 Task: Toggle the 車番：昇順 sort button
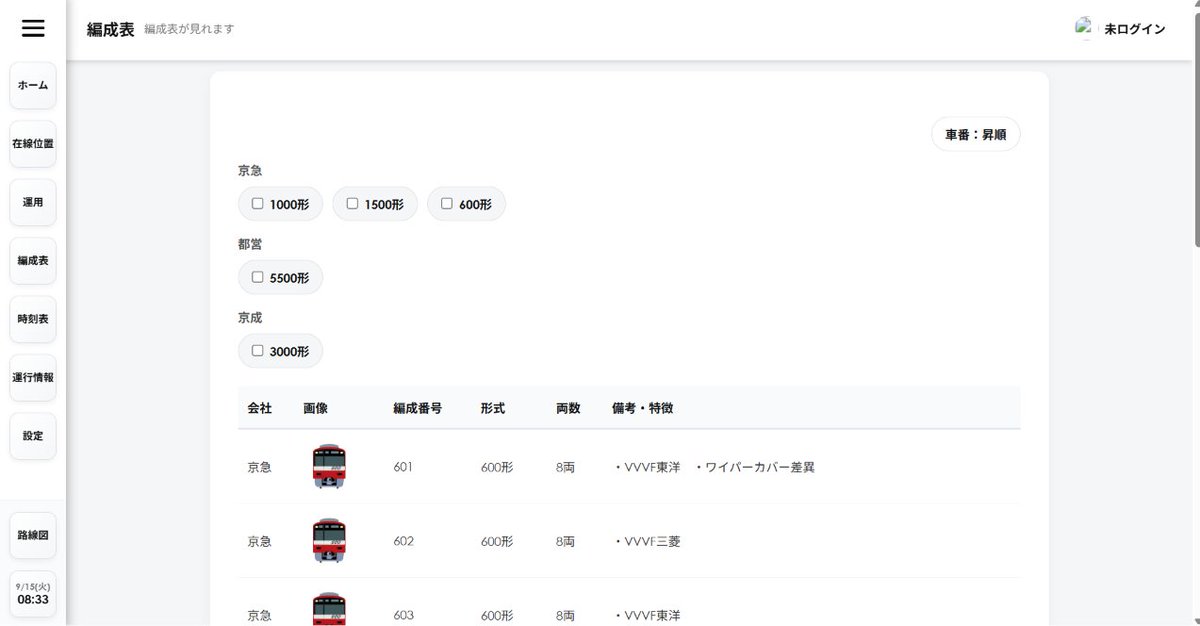[976, 134]
